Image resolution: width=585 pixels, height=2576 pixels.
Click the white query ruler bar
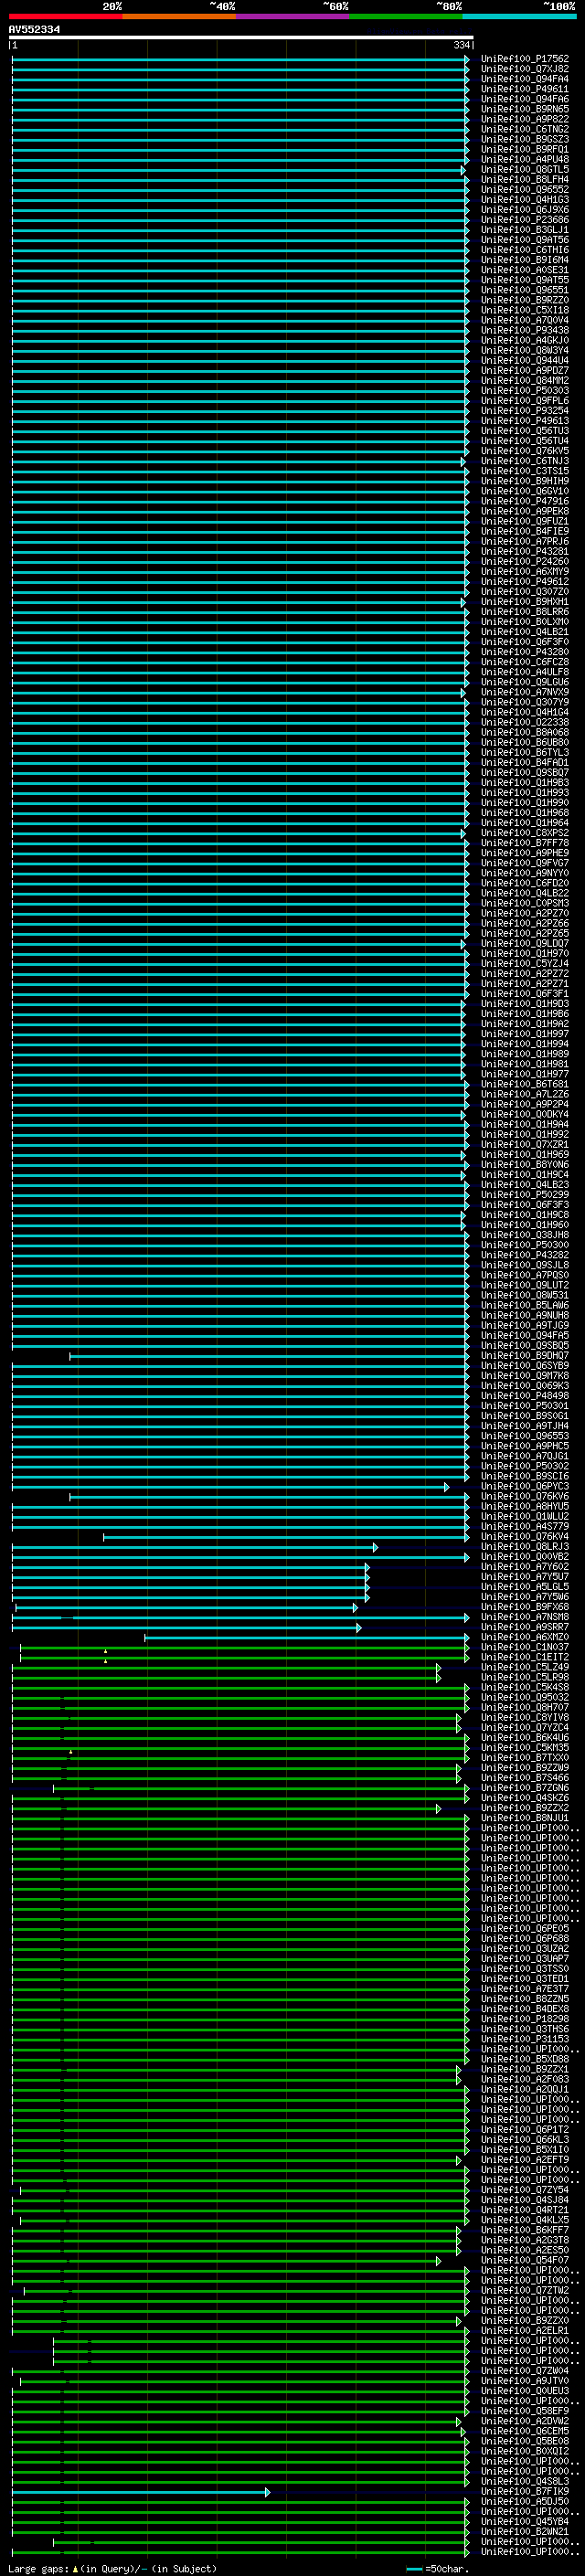pyautogui.click(x=241, y=38)
